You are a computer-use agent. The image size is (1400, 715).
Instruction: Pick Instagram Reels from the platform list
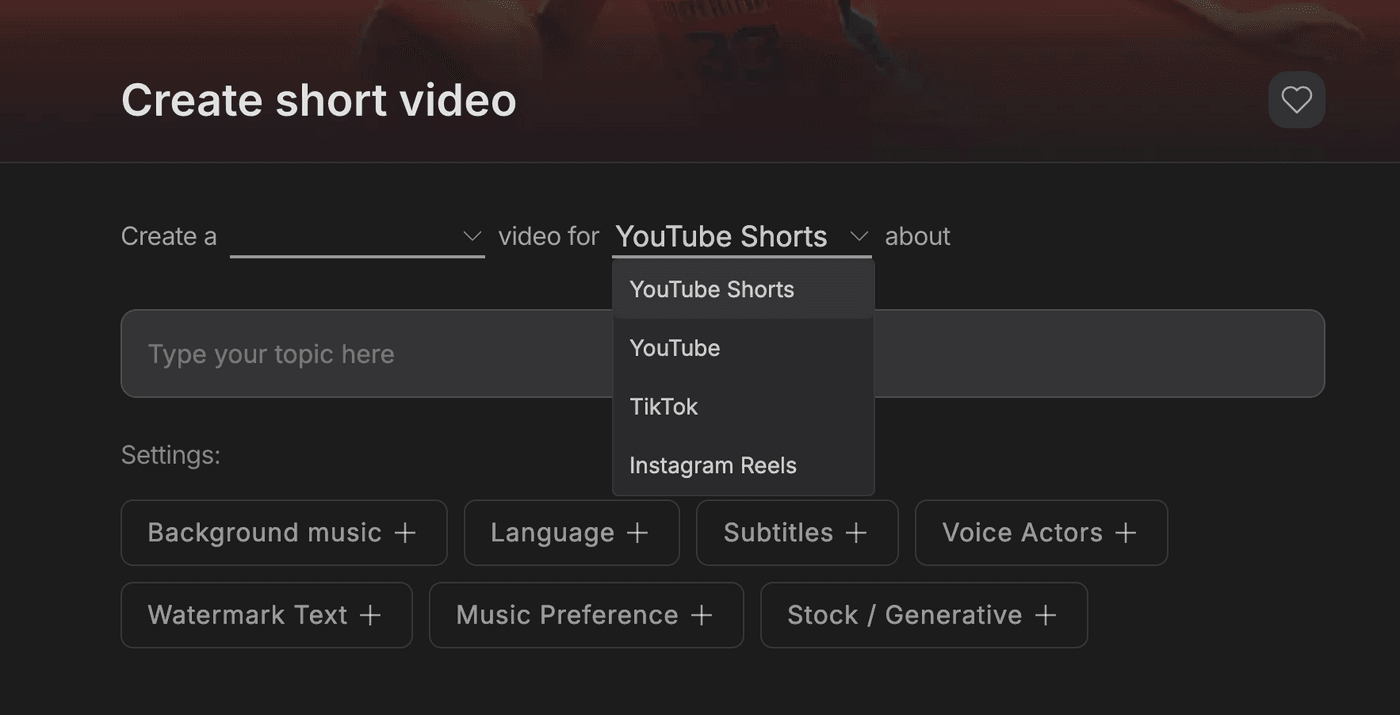[x=713, y=466]
